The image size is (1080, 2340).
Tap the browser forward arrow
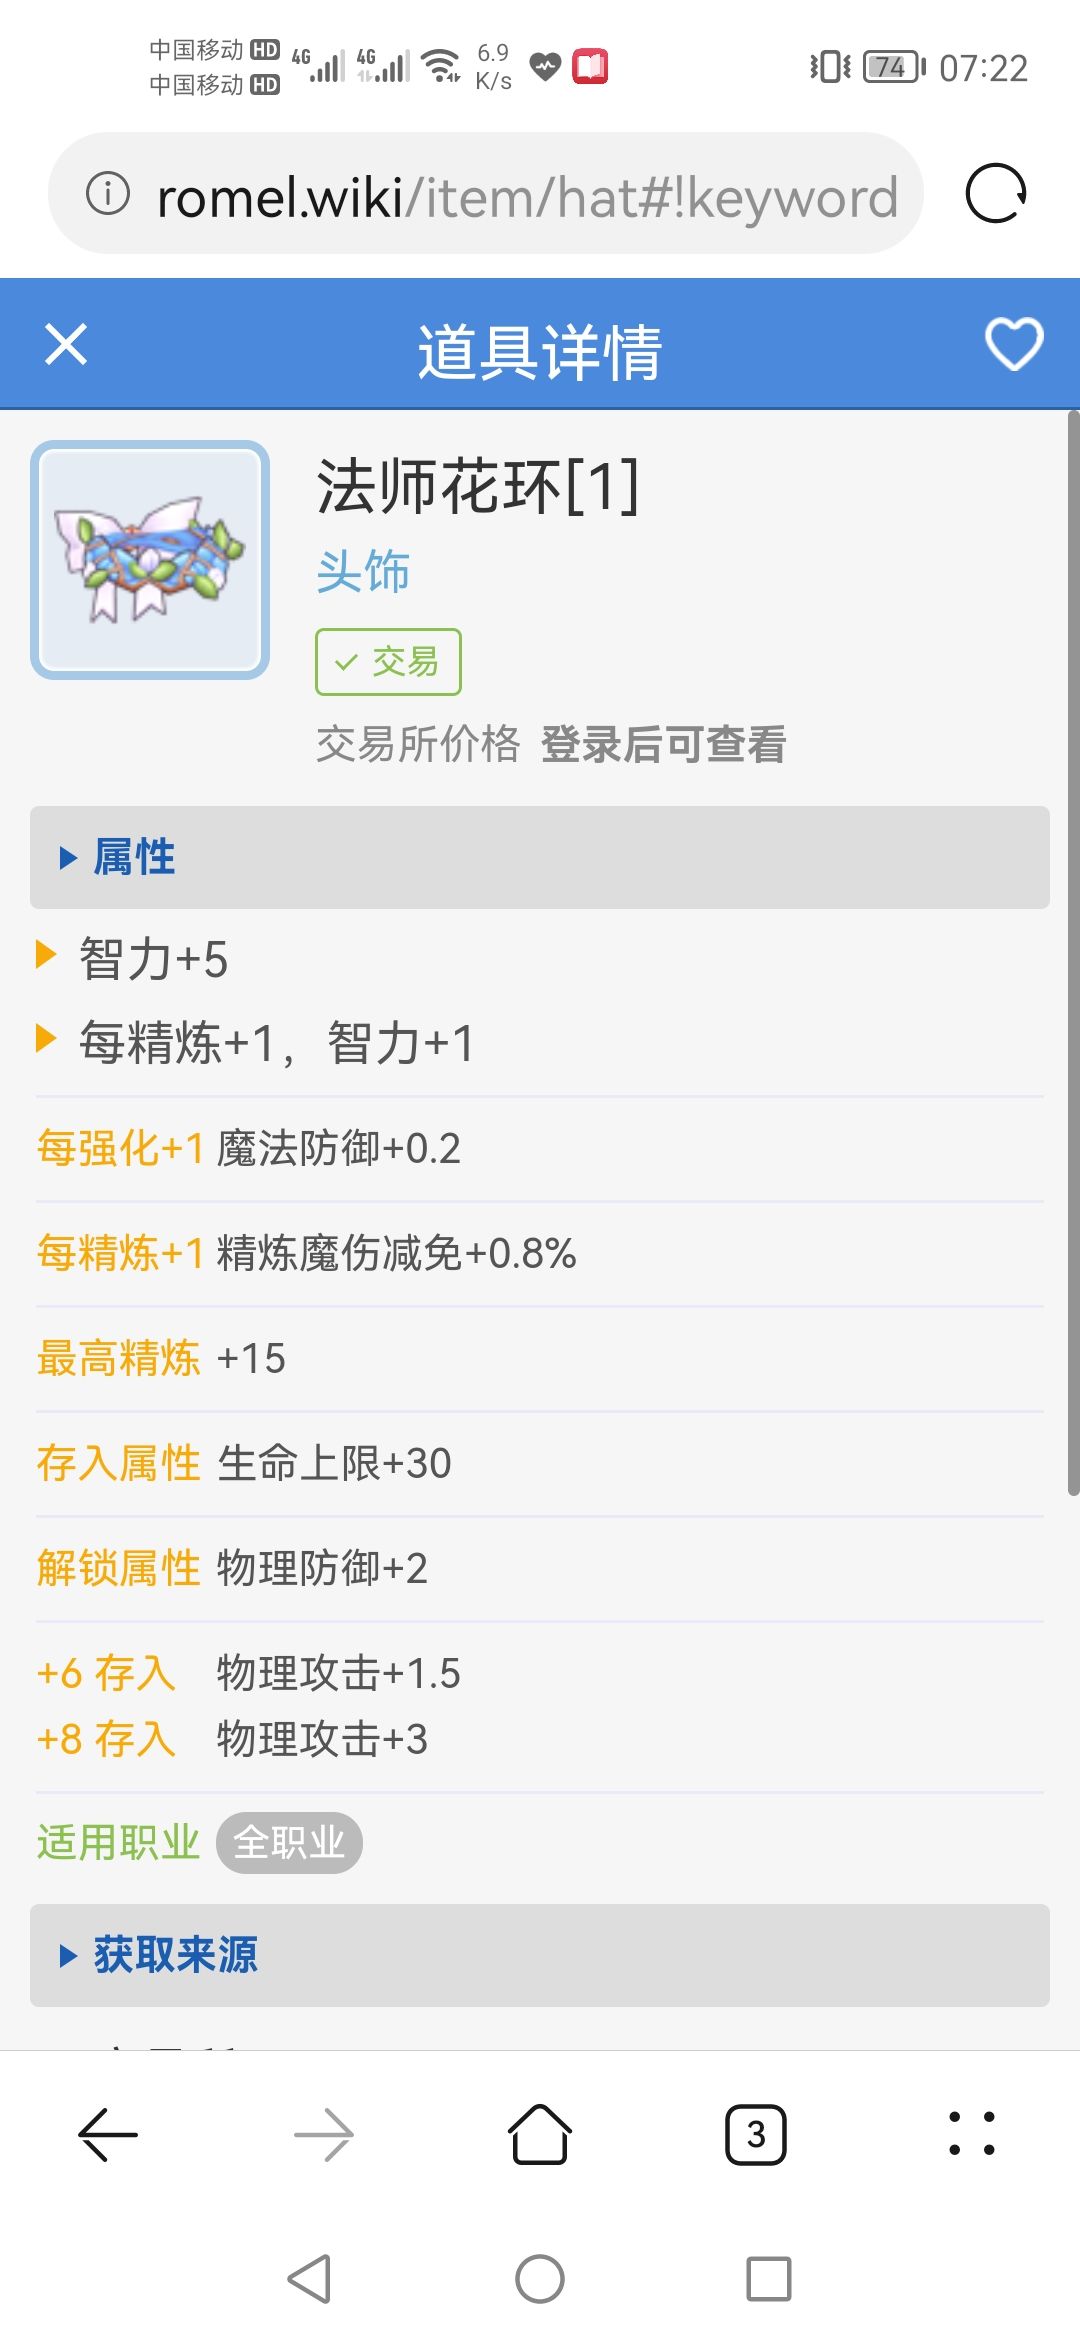click(324, 2135)
